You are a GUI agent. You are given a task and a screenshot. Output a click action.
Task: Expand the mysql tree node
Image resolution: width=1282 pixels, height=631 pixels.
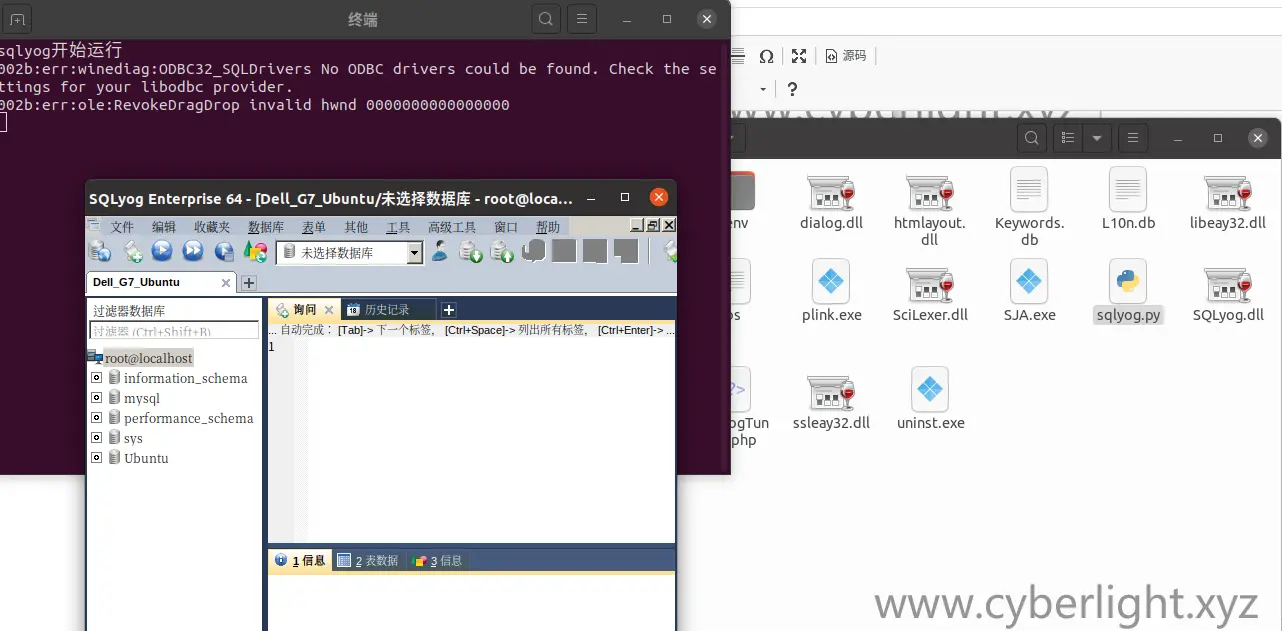[x=97, y=398]
